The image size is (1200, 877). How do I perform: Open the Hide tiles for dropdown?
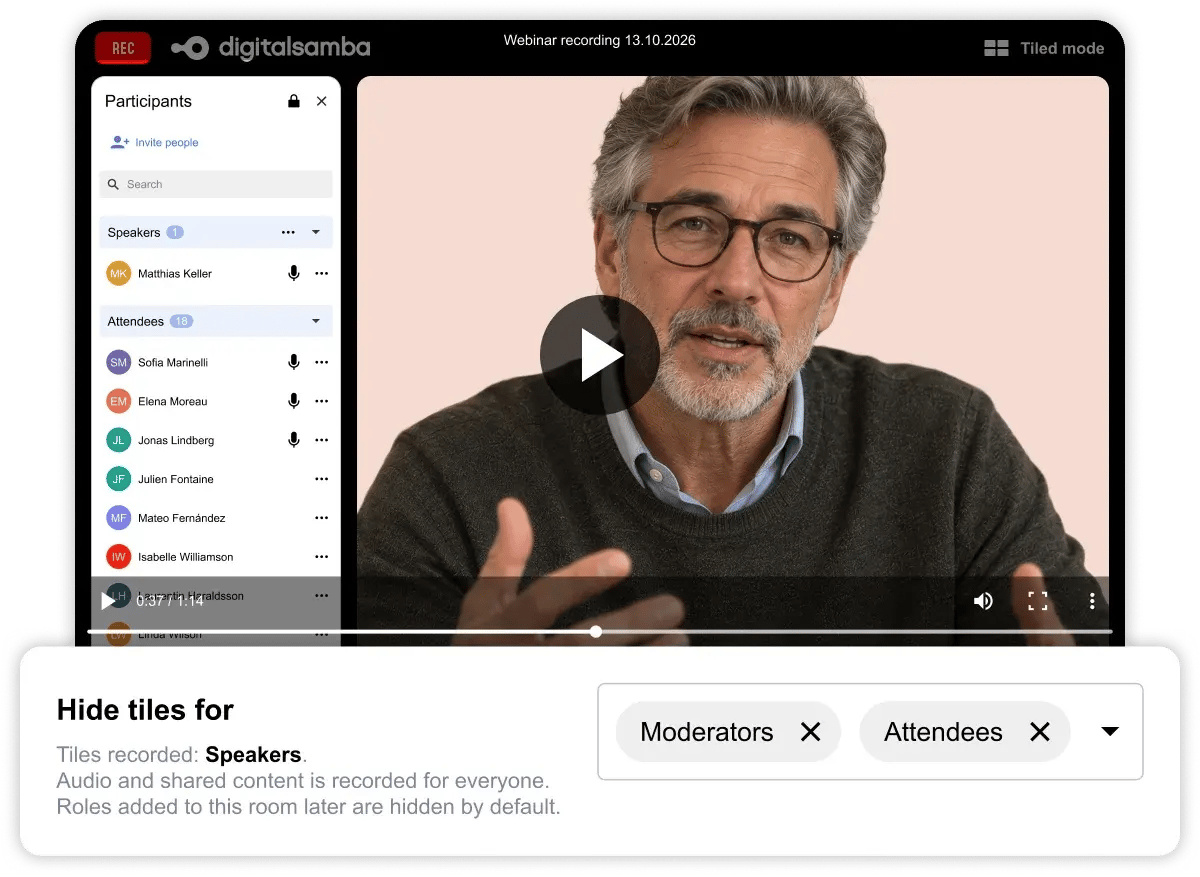[1109, 732]
